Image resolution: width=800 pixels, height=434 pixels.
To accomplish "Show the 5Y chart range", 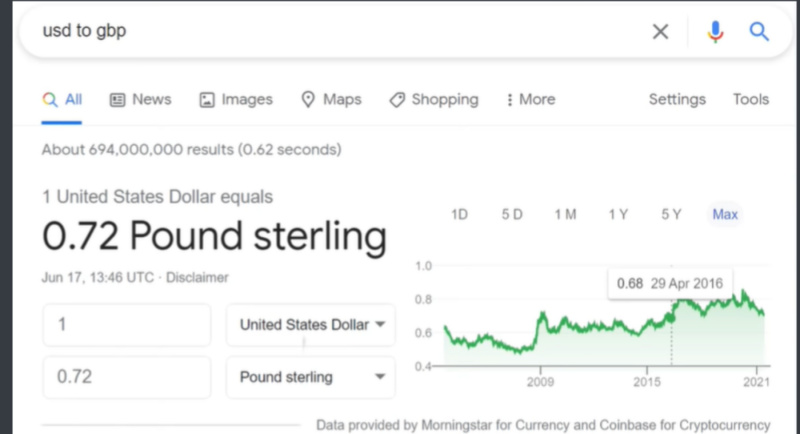I will coord(671,214).
